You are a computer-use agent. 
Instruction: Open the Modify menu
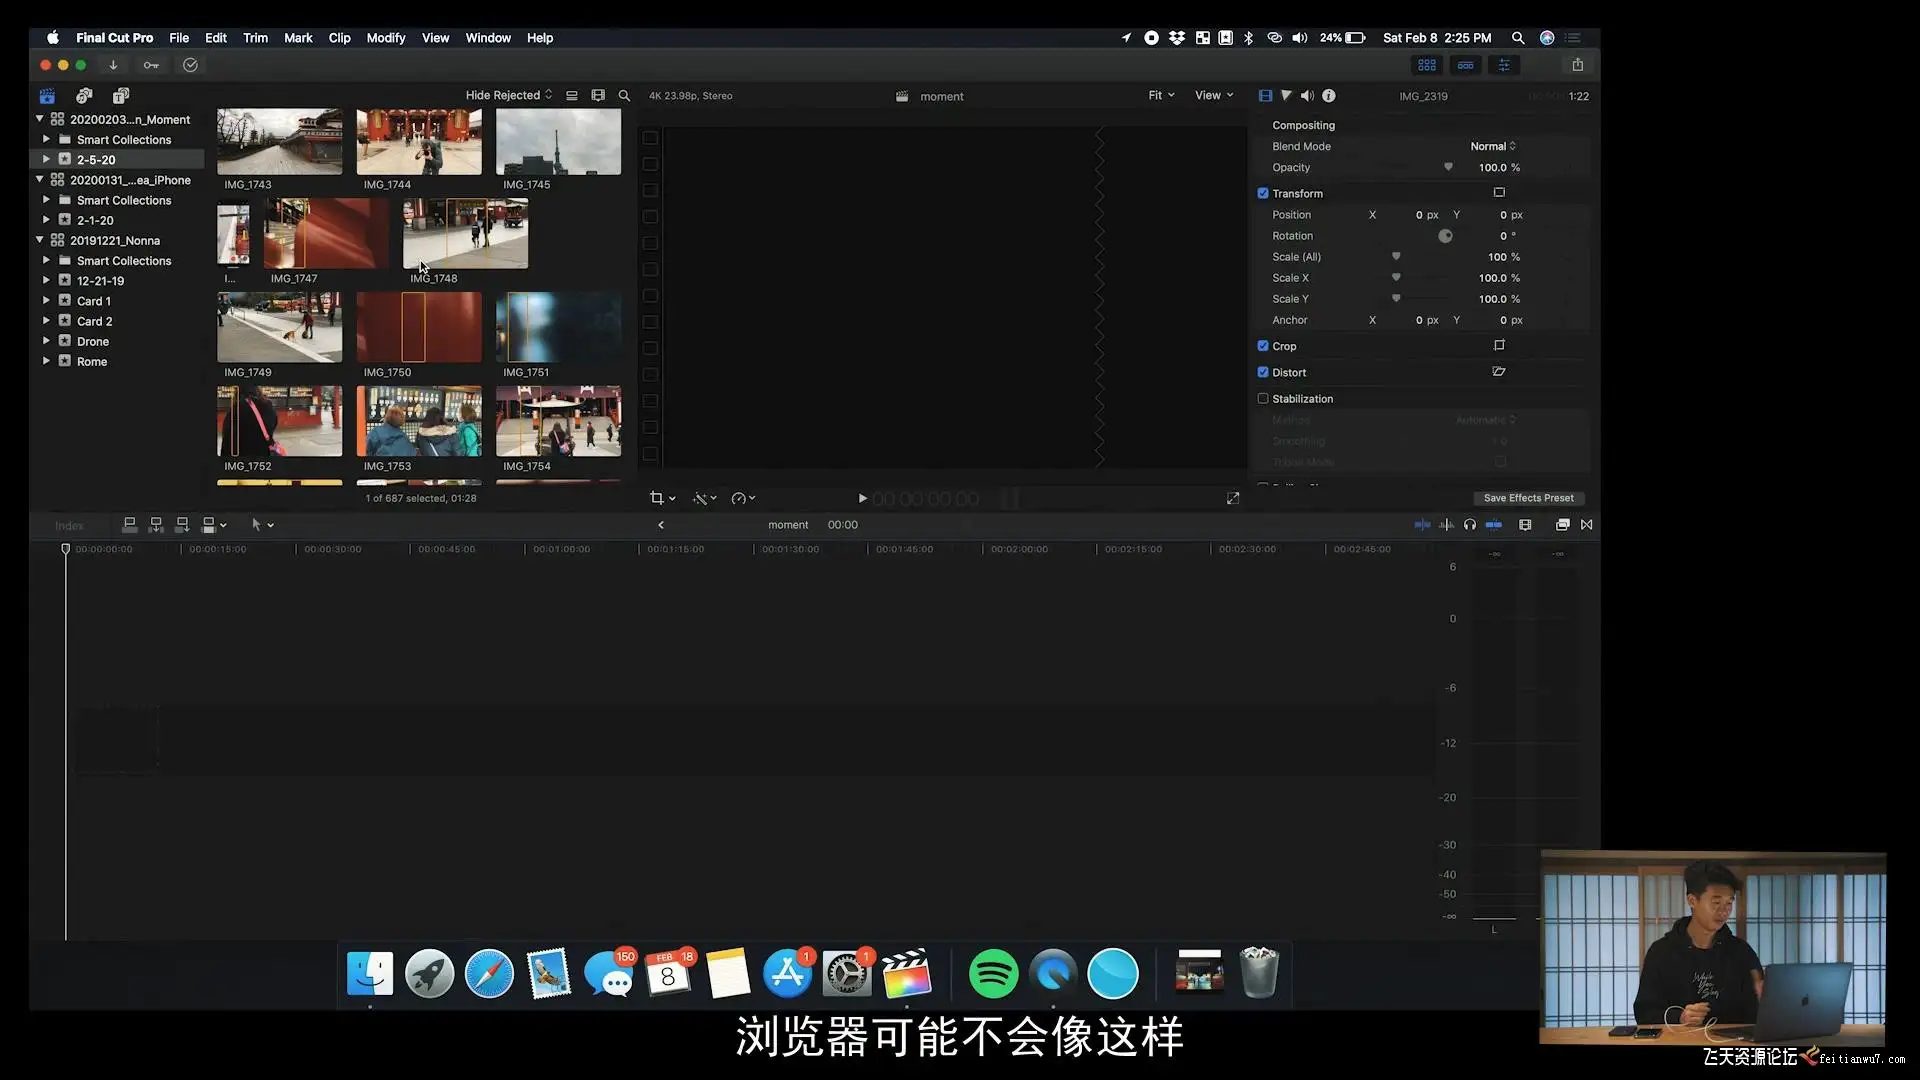[x=385, y=38]
